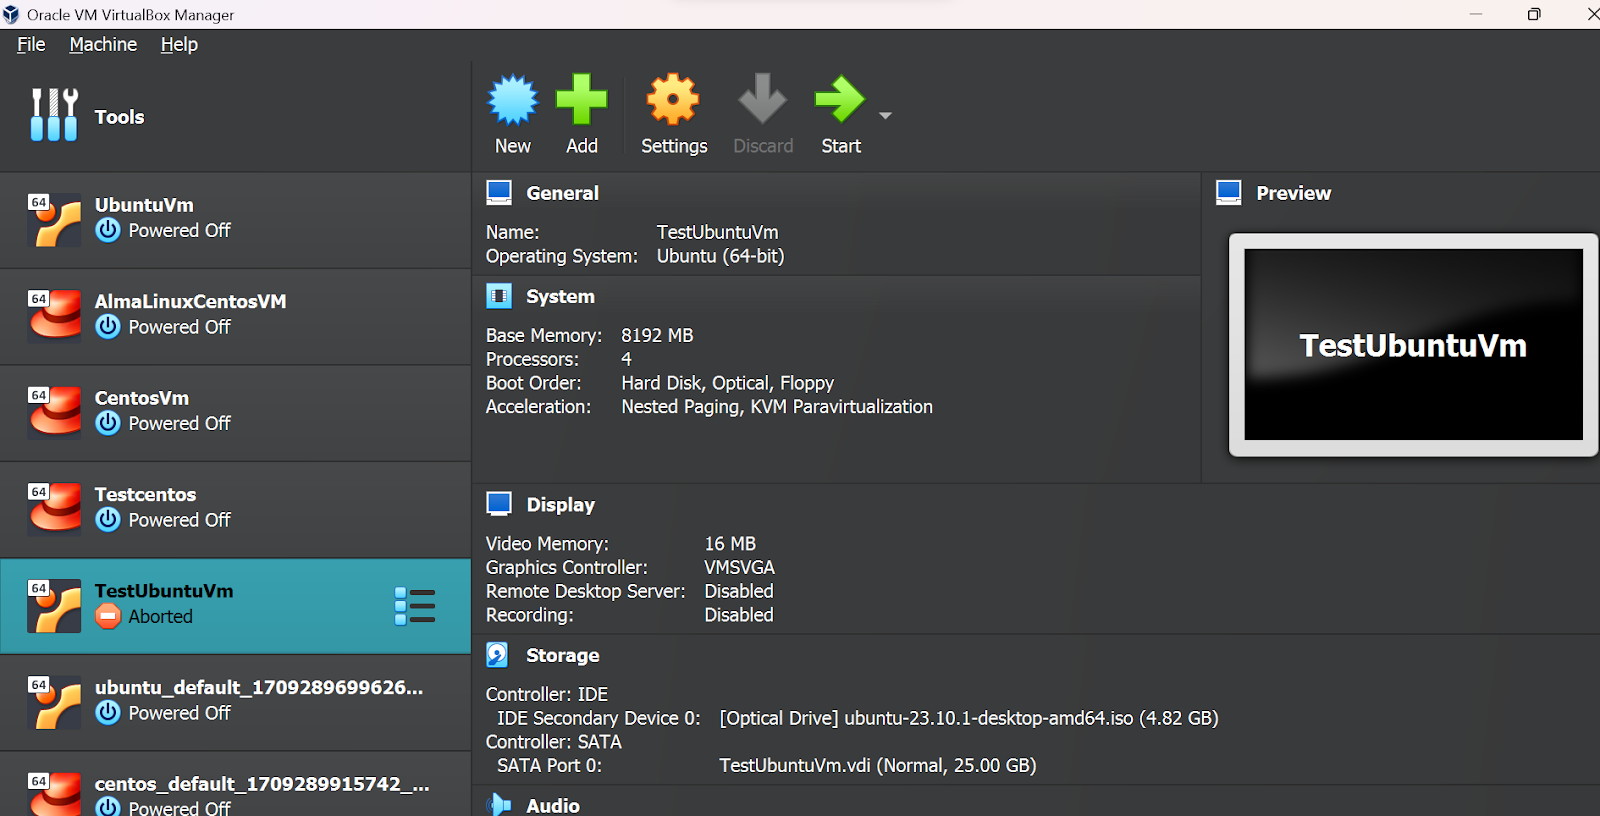
Task: Click the Testcentos red hat icon
Action: pos(54,509)
